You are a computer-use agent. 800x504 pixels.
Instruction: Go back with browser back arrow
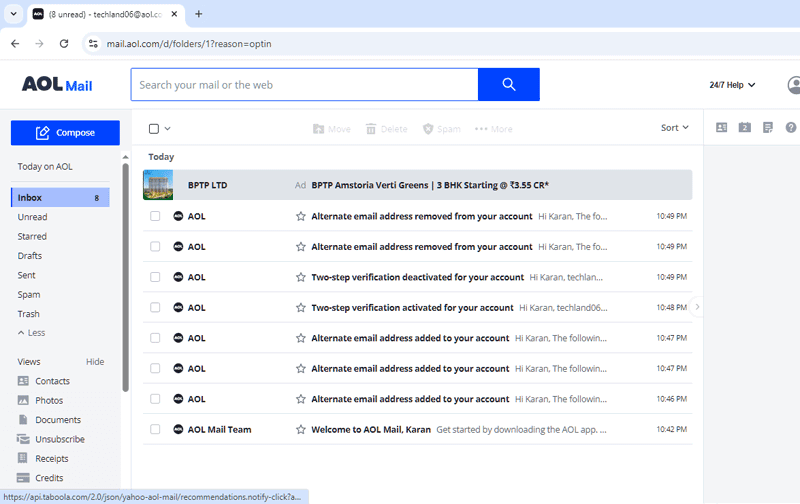[x=15, y=44]
